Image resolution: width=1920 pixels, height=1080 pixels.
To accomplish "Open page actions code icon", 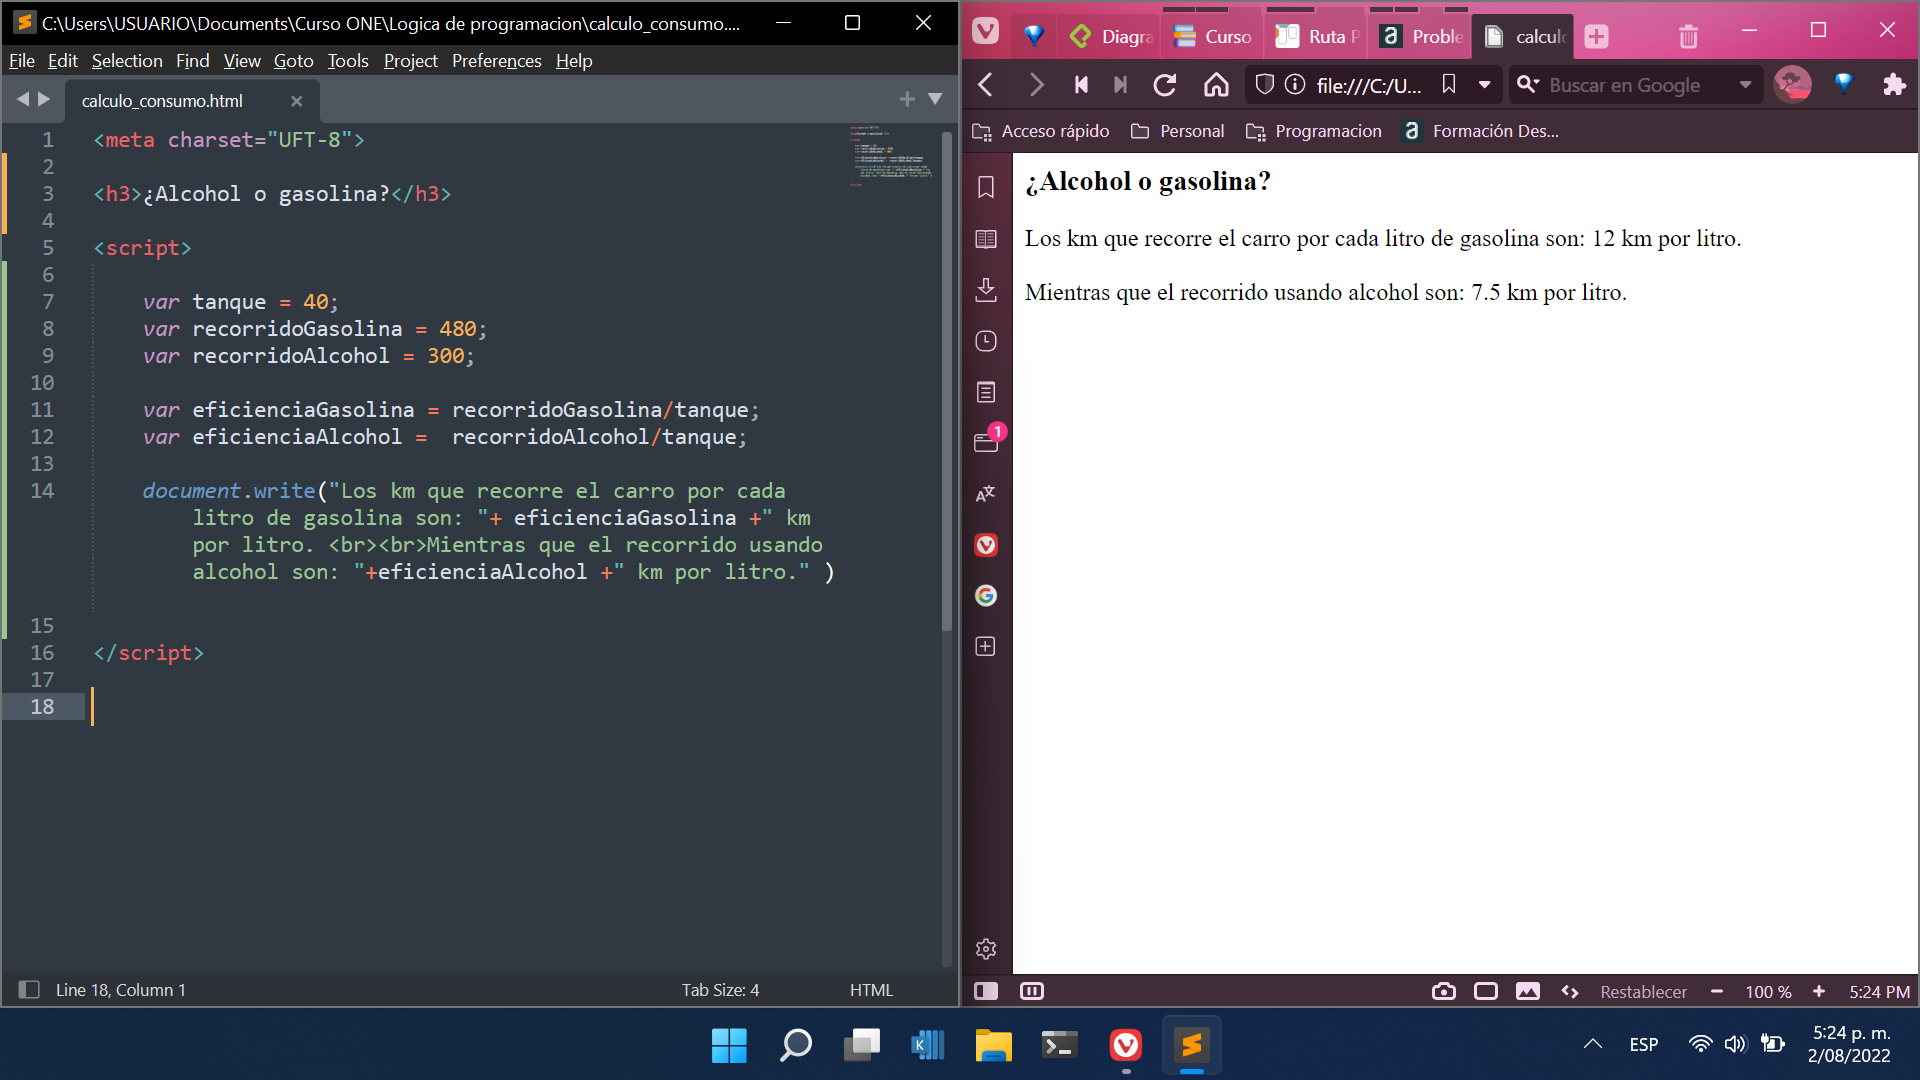I will pos(1570,991).
